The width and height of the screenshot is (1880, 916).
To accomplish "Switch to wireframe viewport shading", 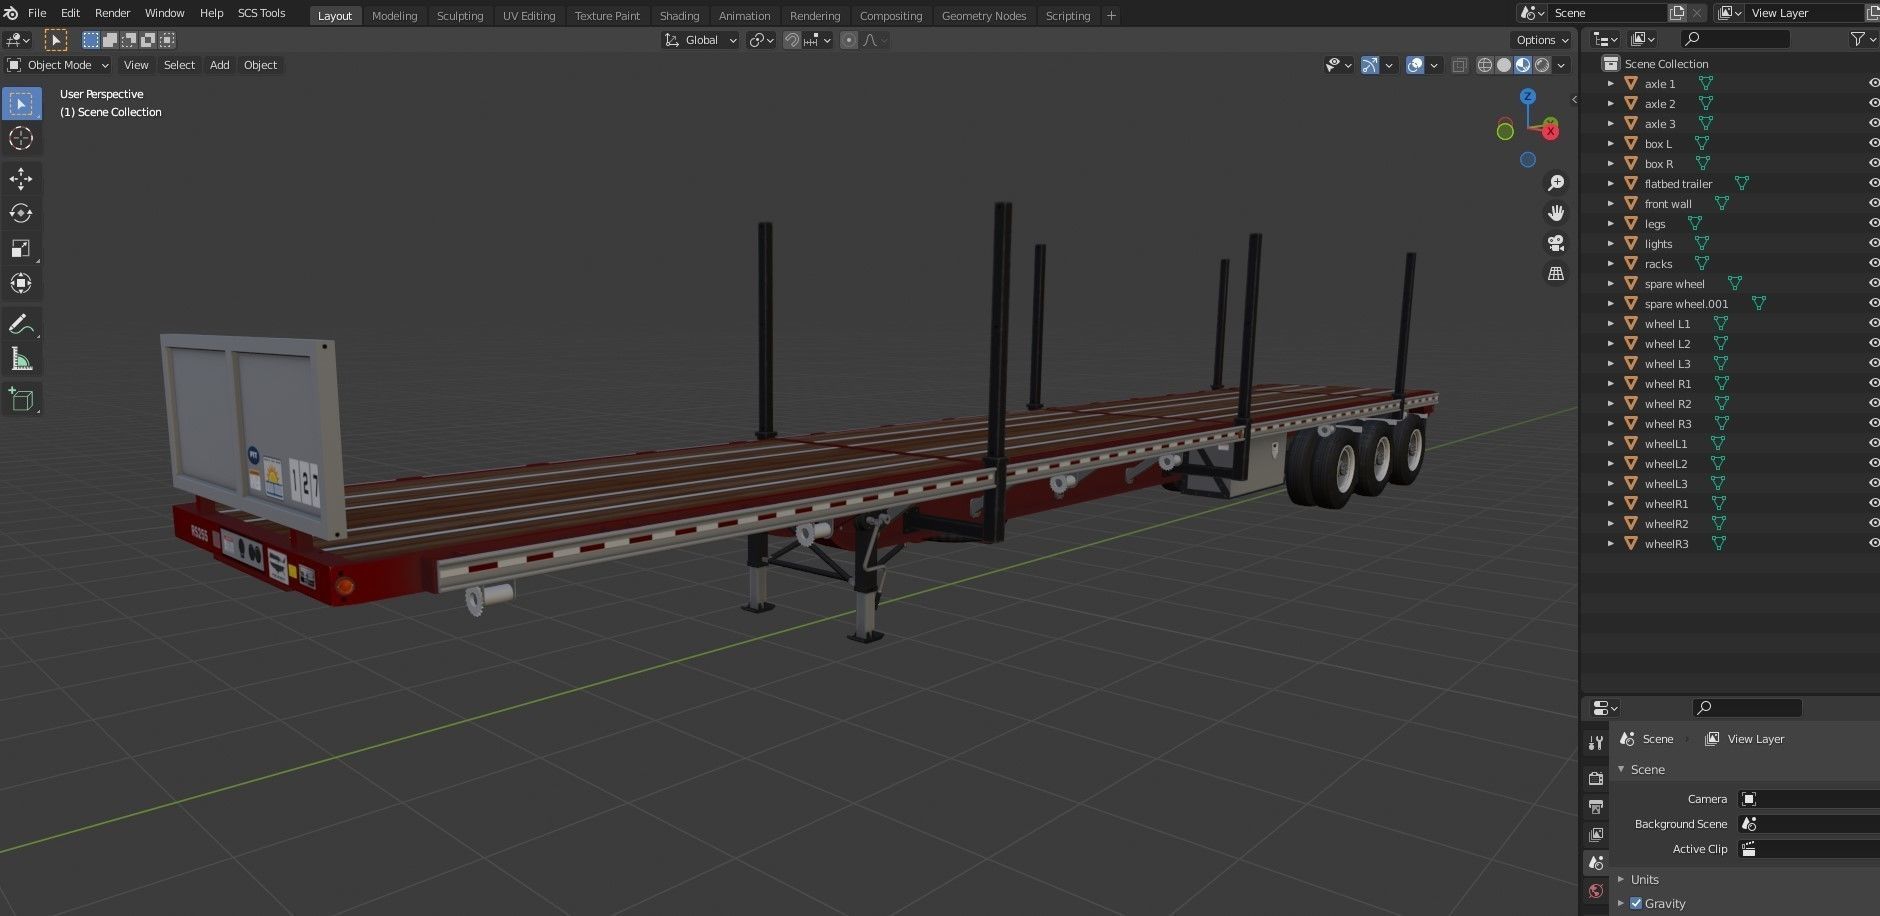I will point(1485,65).
